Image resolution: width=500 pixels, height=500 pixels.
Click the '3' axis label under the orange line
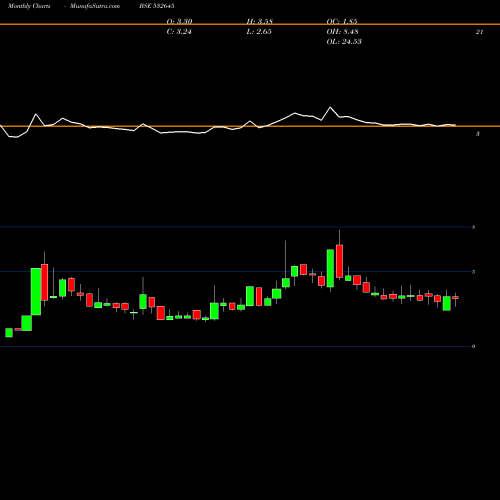(x=478, y=134)
